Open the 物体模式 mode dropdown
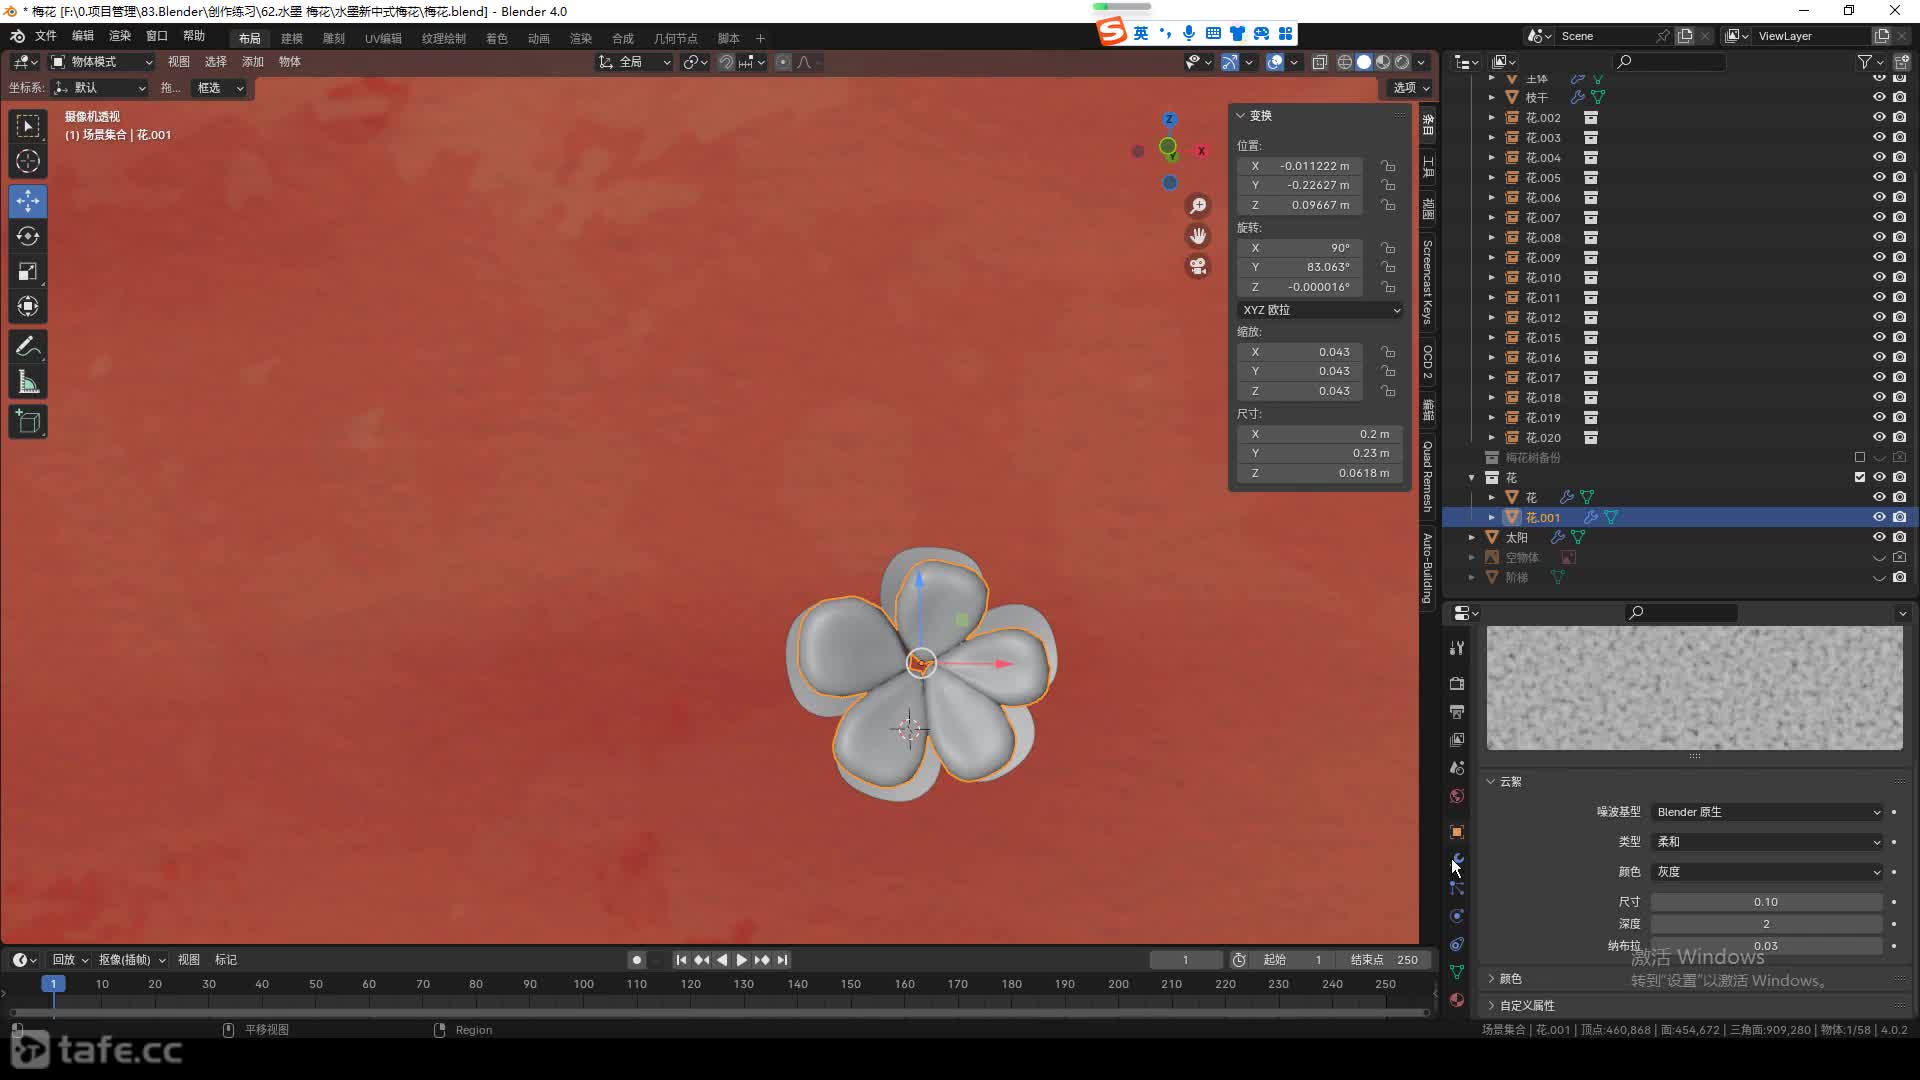1920x1080 pixels. pyautogui.click(x=102, y=62)
